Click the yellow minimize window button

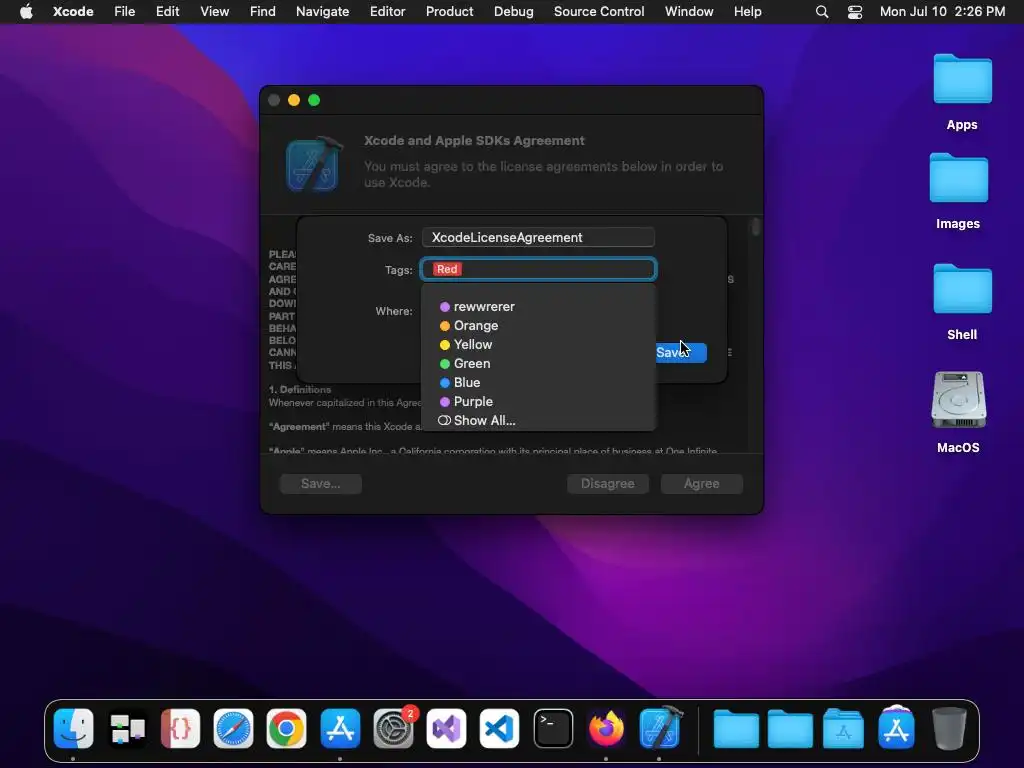294,100
